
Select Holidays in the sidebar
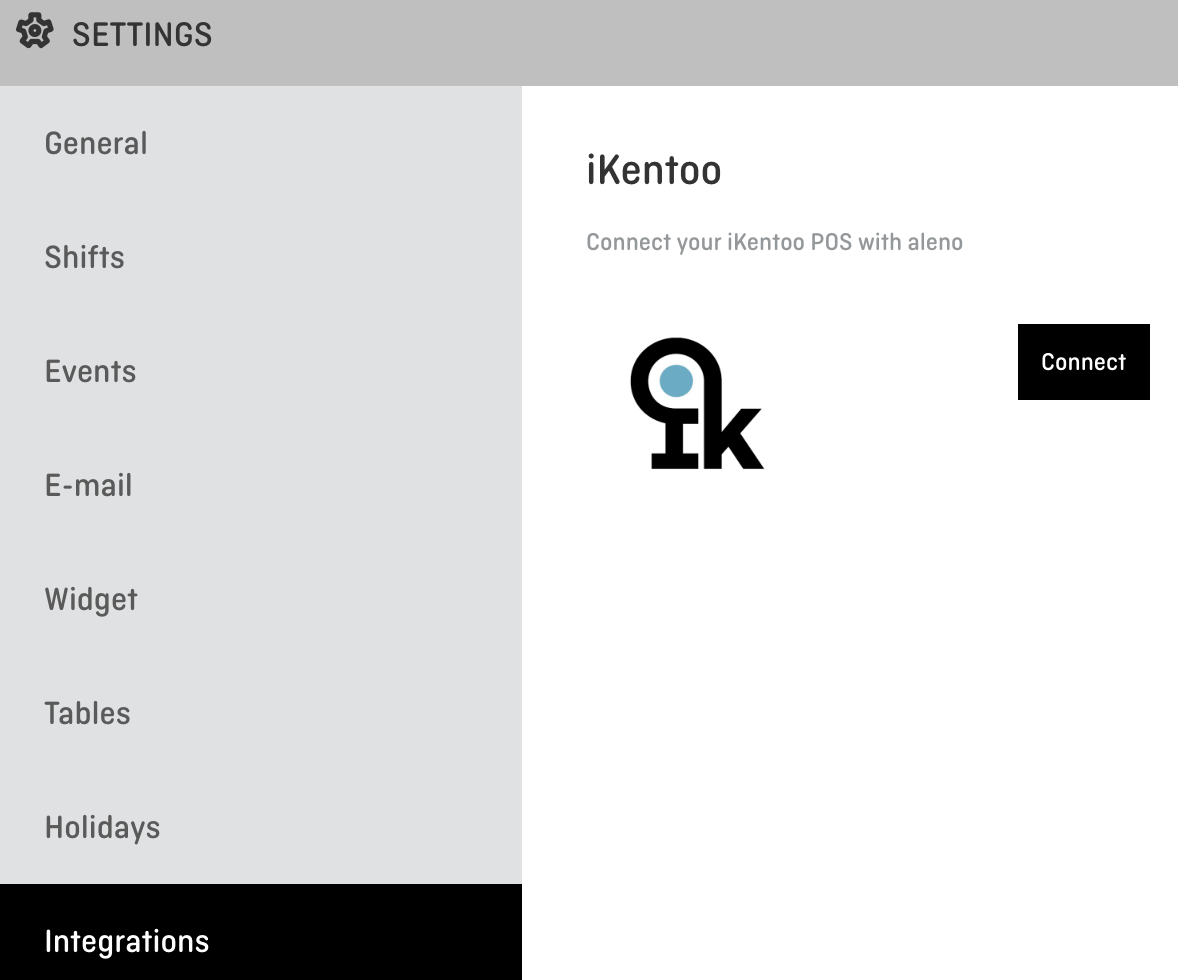coord(261,827)
